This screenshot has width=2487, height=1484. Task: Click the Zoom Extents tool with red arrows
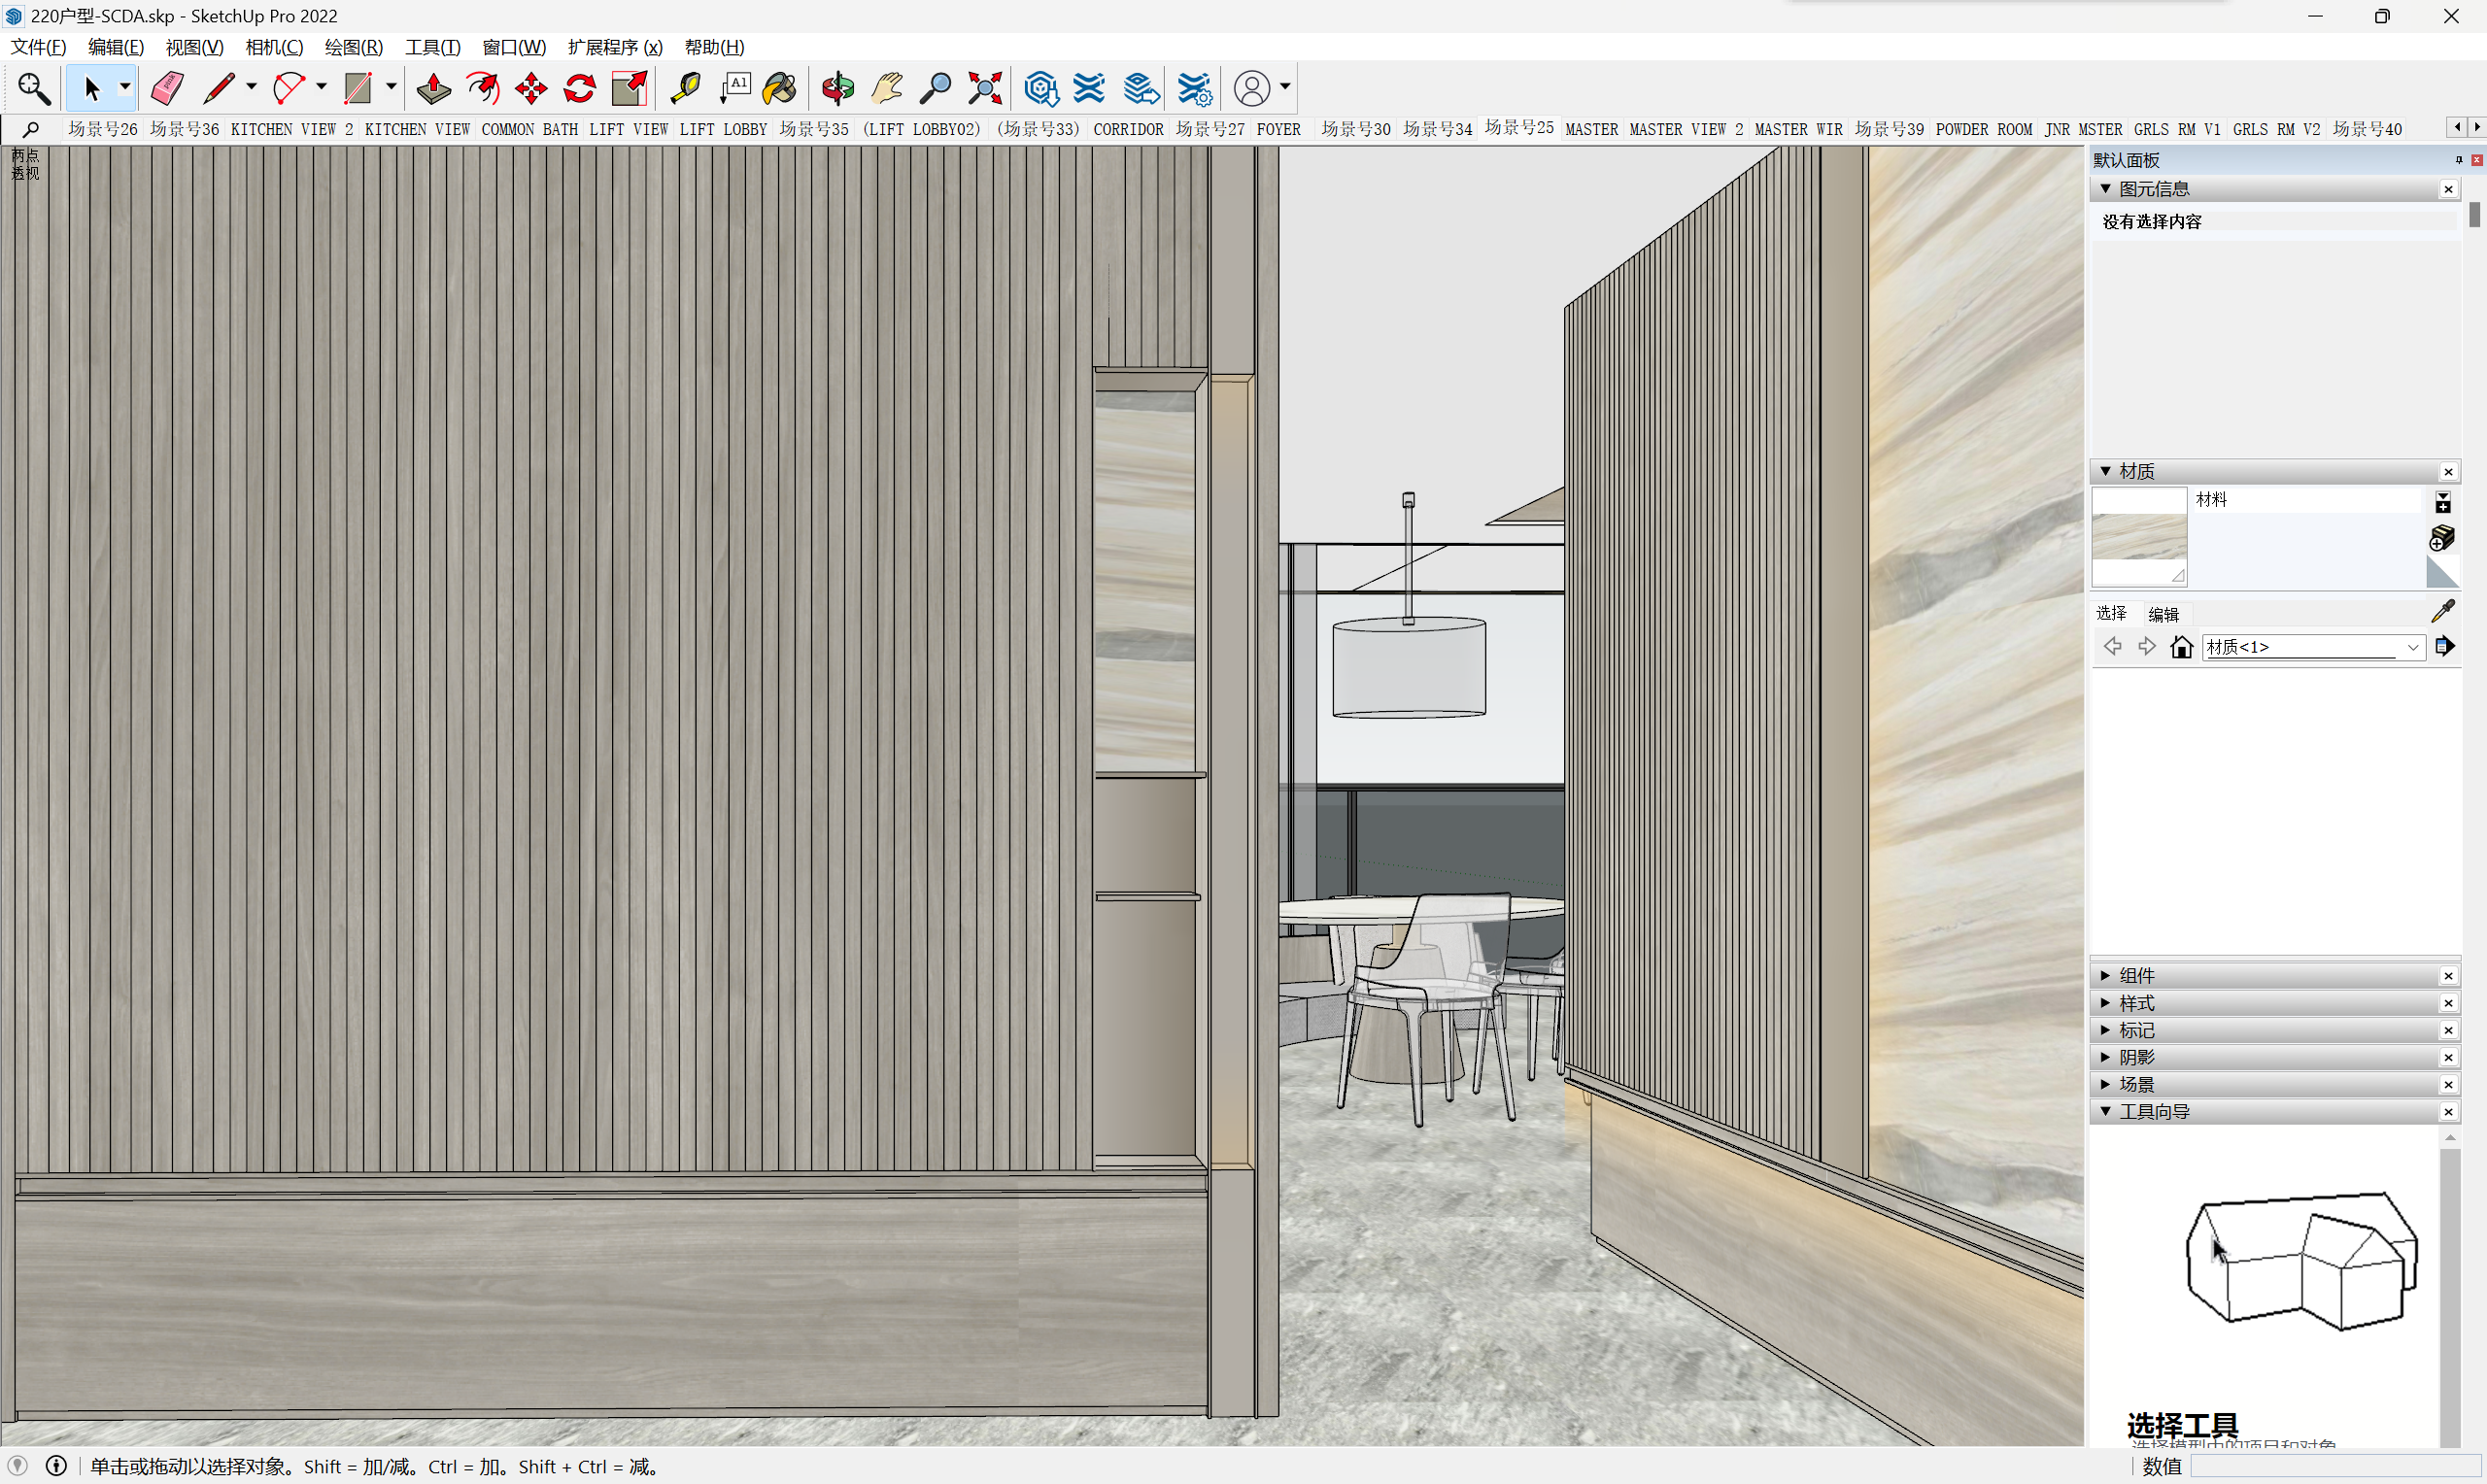pos(985,88)
